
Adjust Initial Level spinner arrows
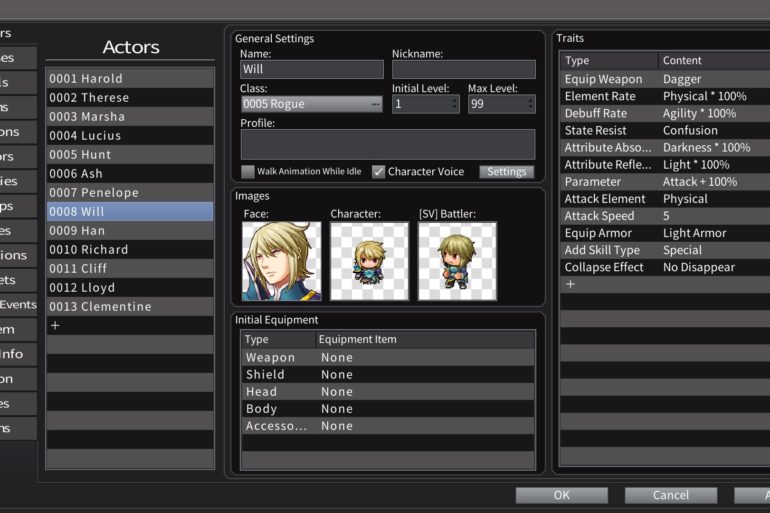point(453,104)
